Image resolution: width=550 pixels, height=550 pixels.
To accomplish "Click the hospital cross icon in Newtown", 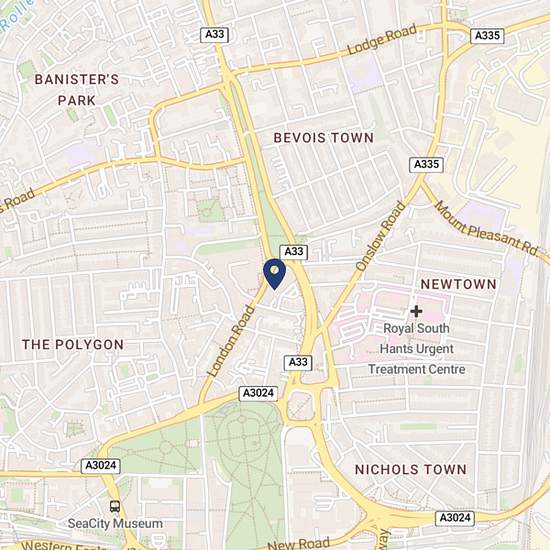I will (416, 311).
